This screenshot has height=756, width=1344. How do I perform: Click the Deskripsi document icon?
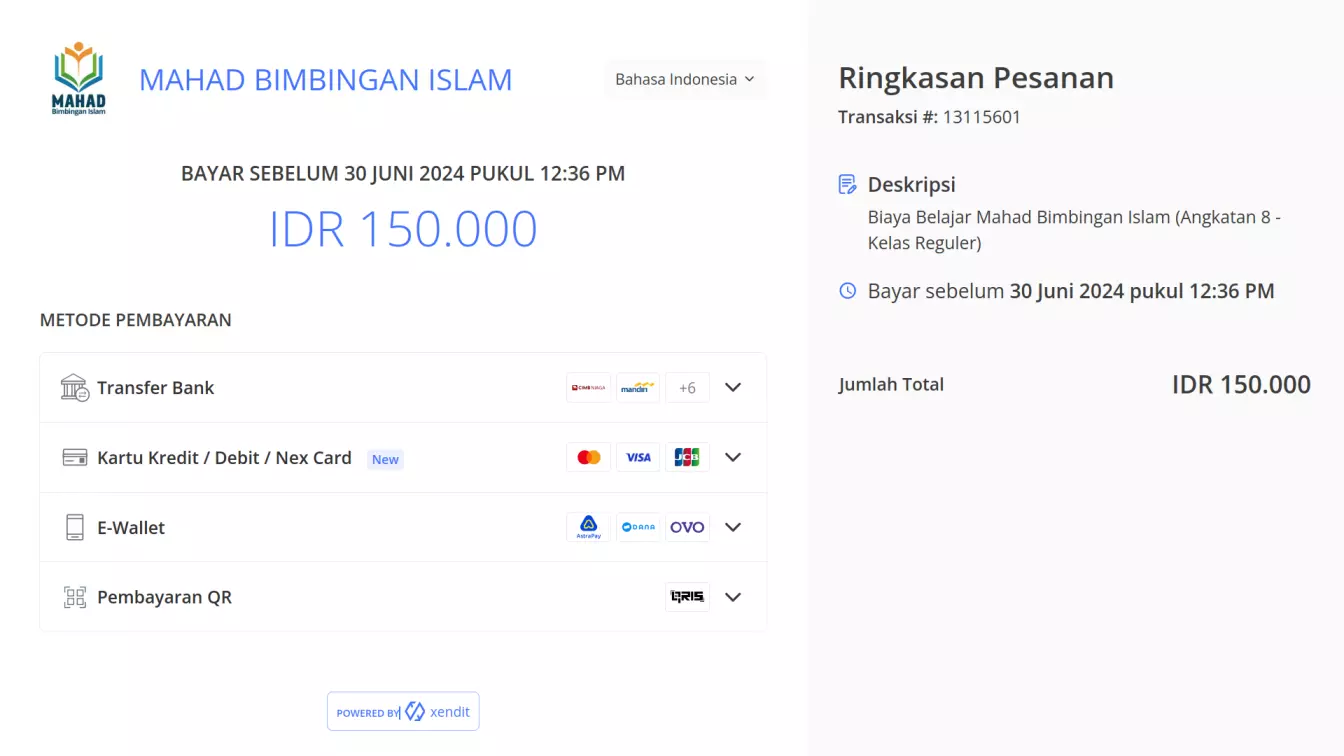pos(846,184)
